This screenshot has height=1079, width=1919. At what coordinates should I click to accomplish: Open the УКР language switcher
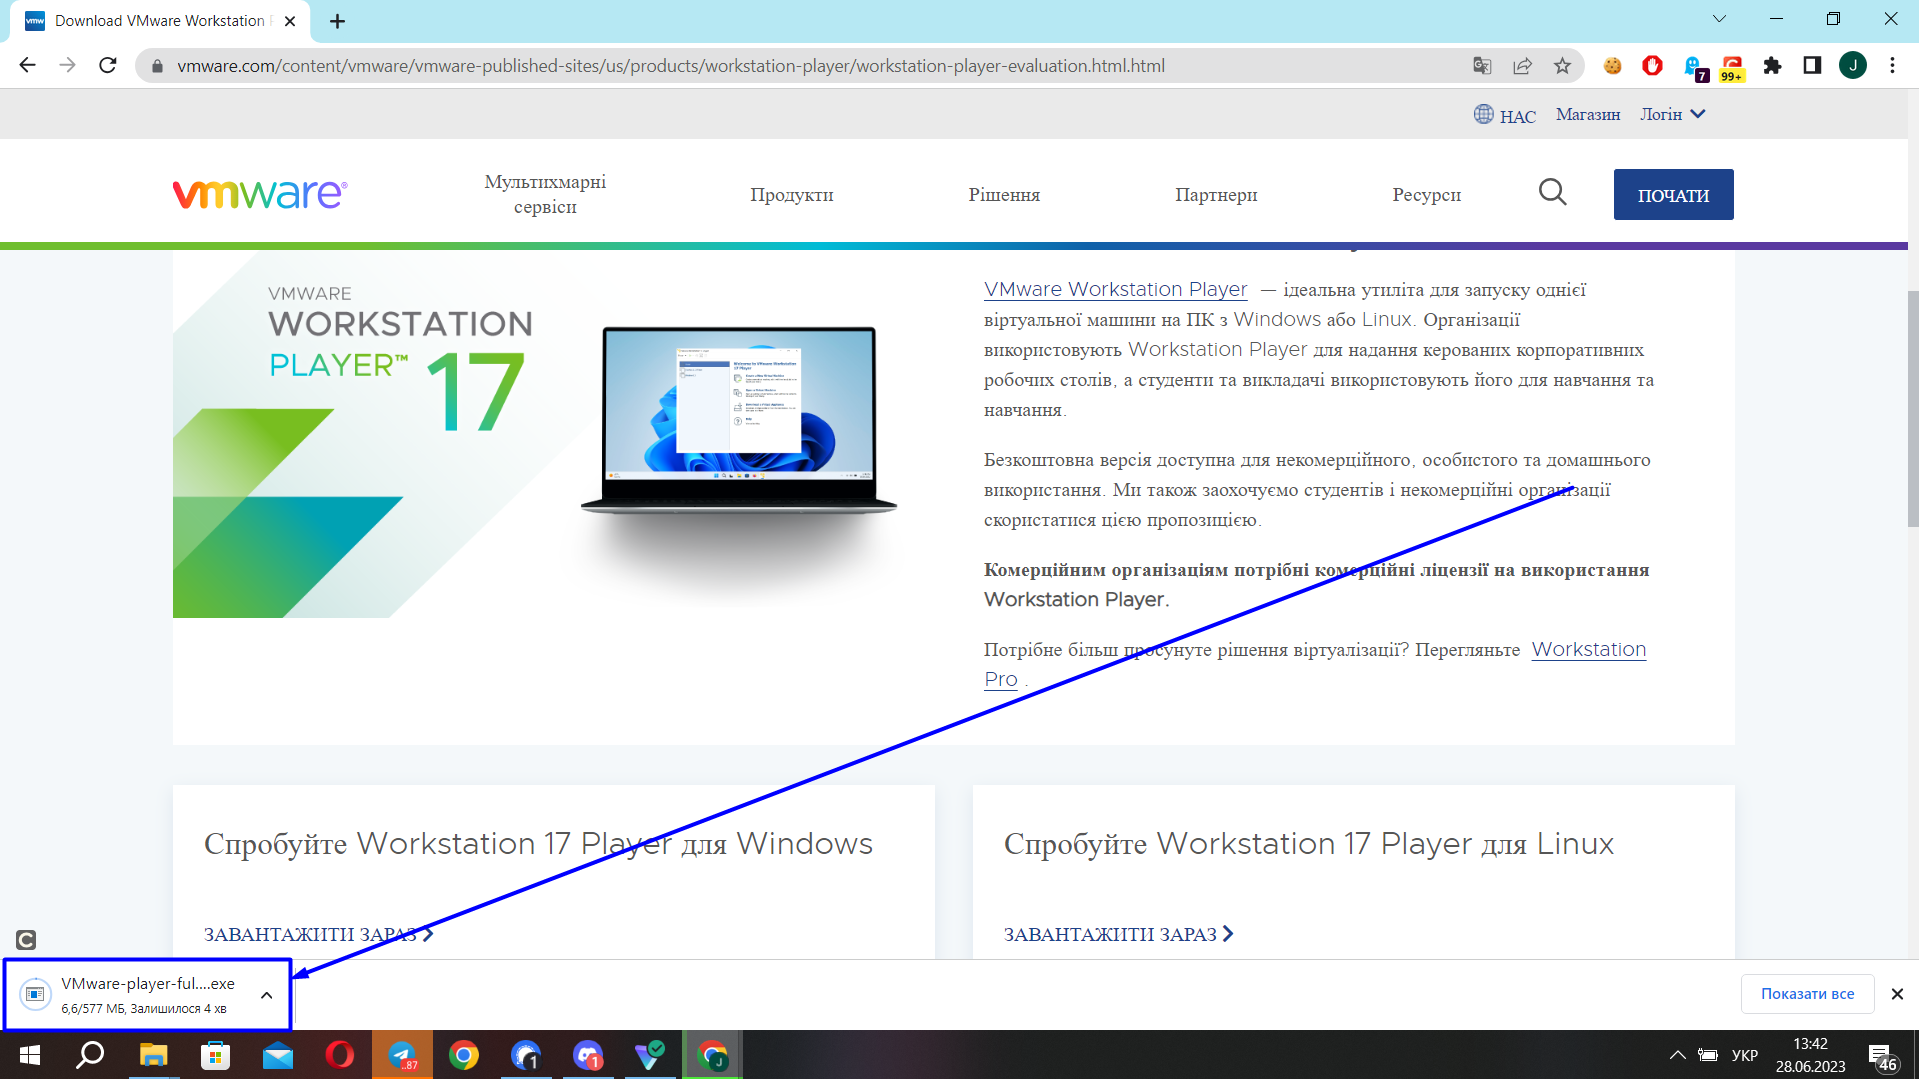(x=1745, y=1055)
